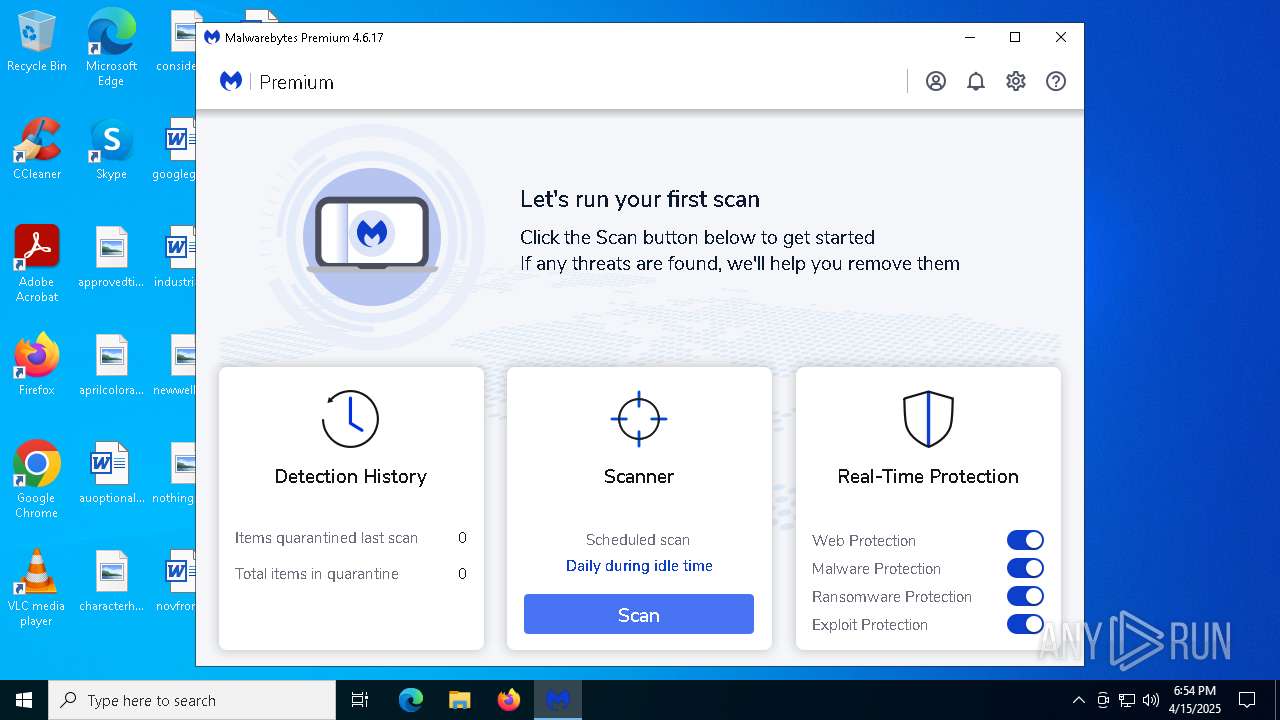The image size is (1280, 720).
Task: Select the approvedti image file on desktop
Action: coord(111,258)
